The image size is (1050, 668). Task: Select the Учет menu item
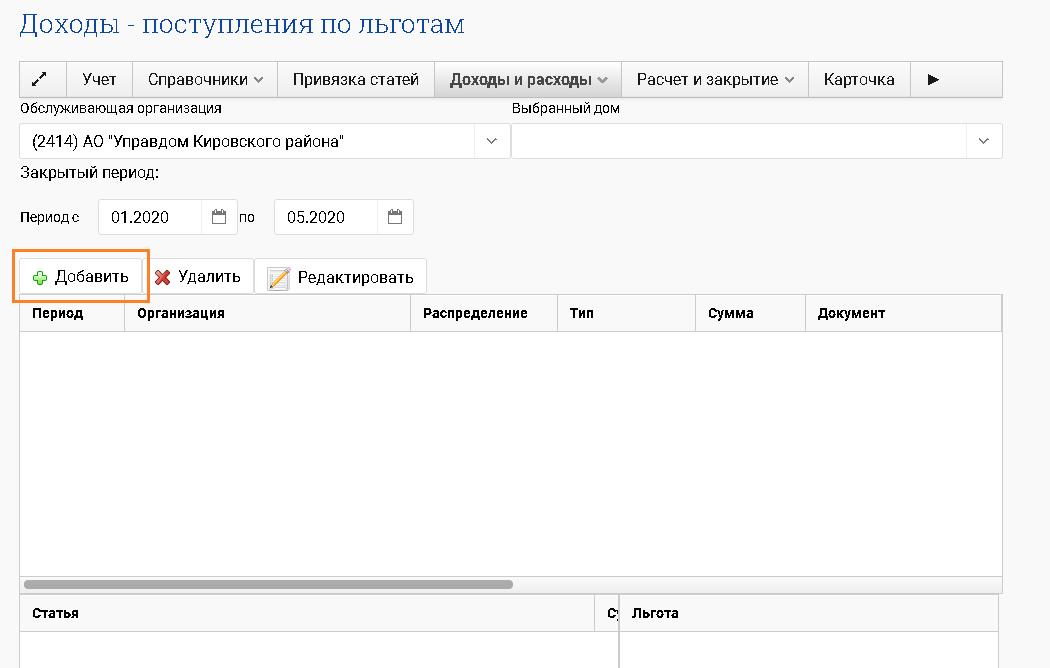(99, 80)
